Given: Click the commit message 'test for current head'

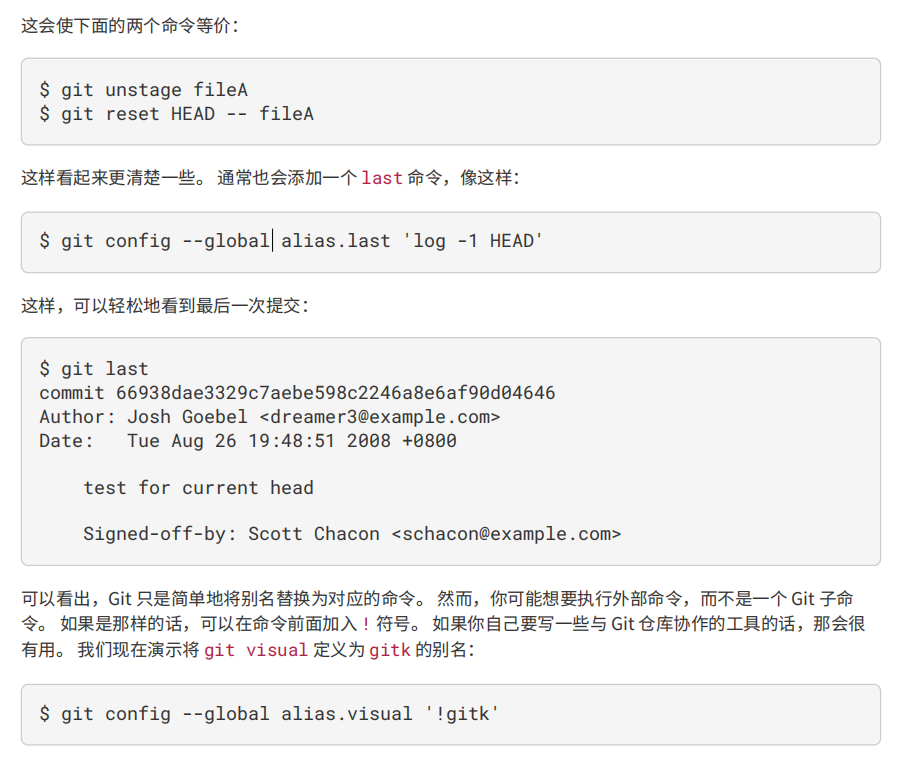Looking at the screenshot, I should click(x=198, y=488).
